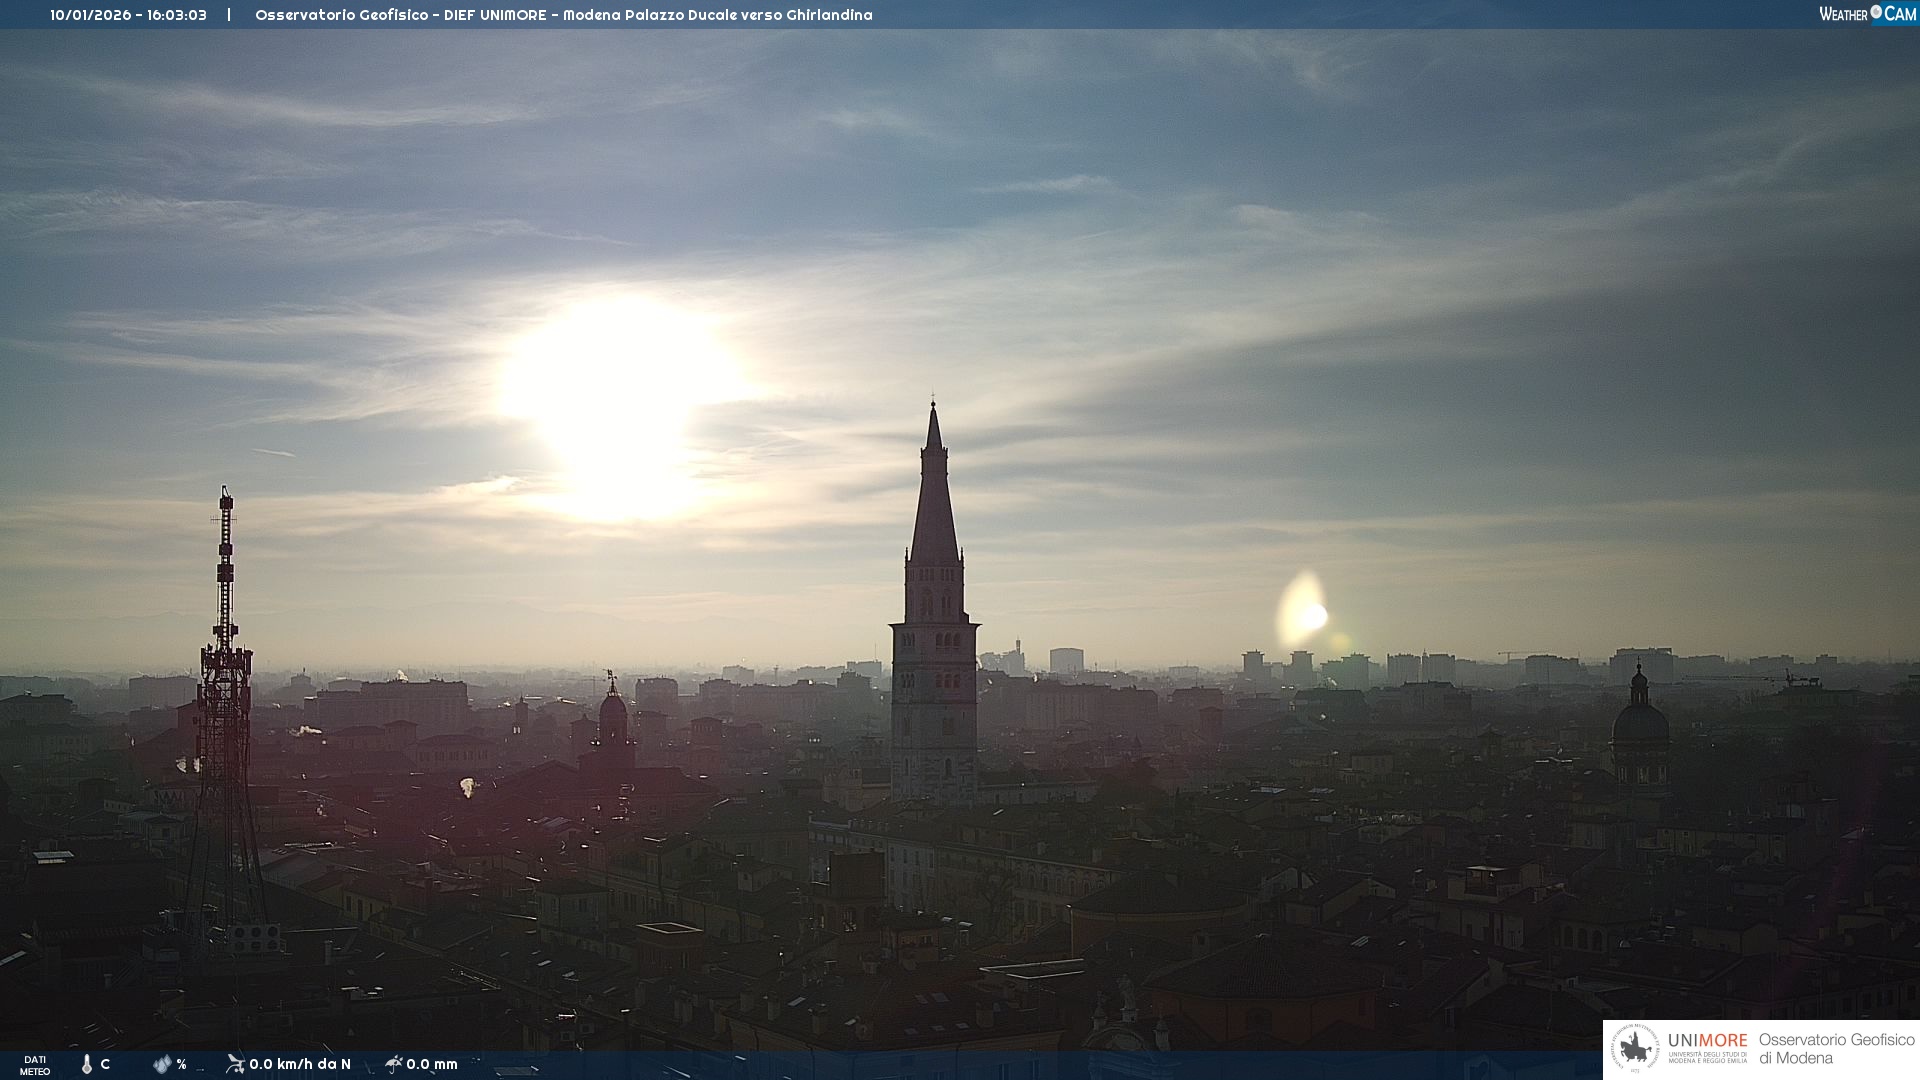
Task: Click the date and time stamp 10/01/2026
Action: click(x=128, y=15)
